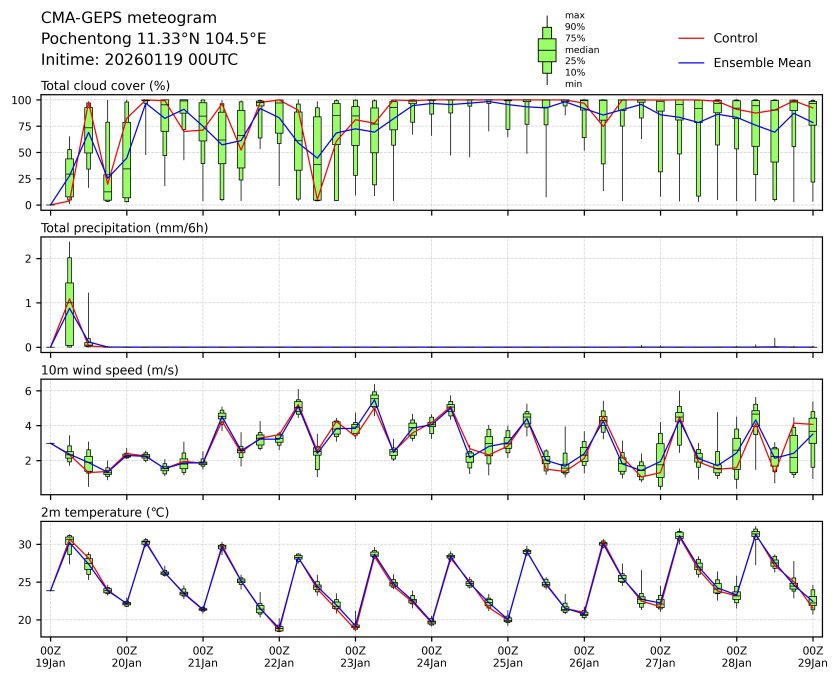839x680 pixels.
Task: Click the max label in boxplot legend
Action: [574, 15]
